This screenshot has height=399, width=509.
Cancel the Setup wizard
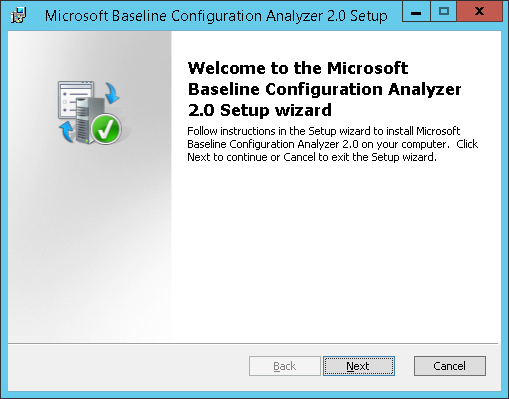(x=450, y=366)
